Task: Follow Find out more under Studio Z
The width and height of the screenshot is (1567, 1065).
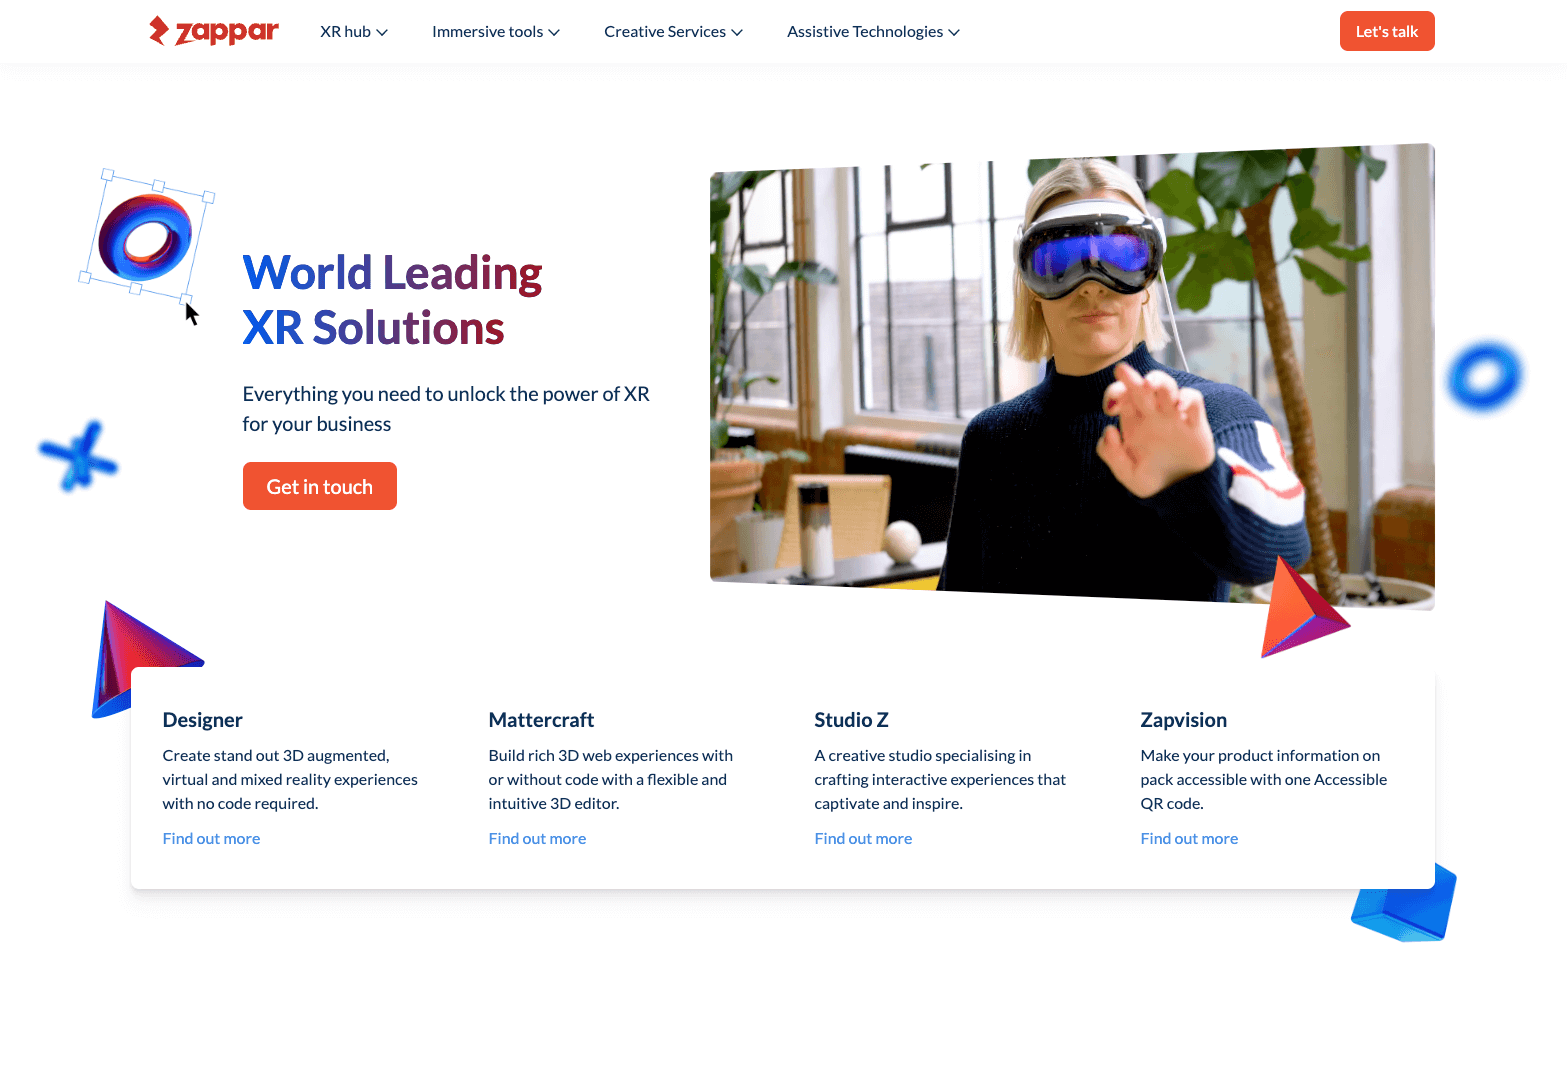Action: [863, 838]
